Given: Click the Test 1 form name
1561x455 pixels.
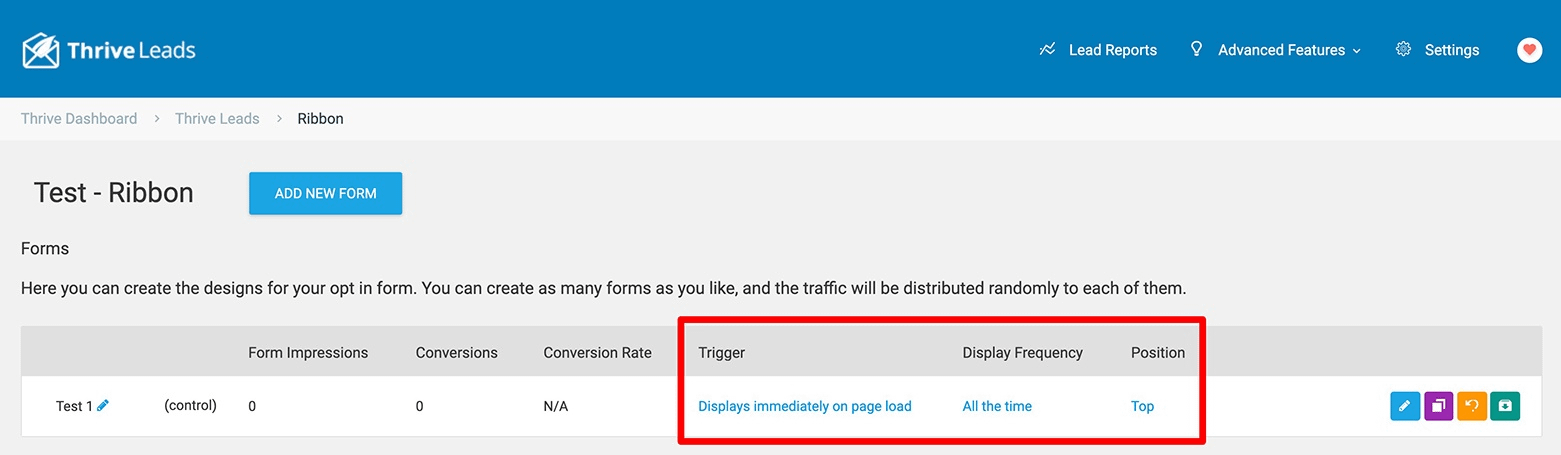Looking at the screenshot, I should click(x=74, y=406).
